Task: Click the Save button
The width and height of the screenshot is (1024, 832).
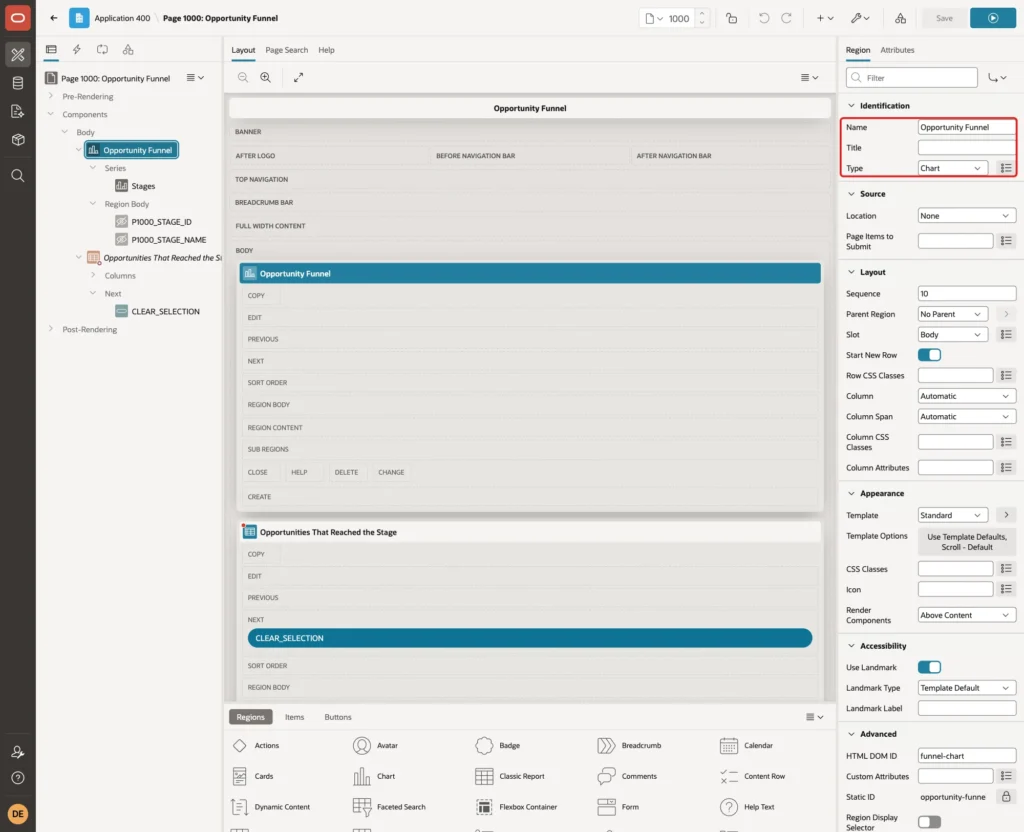Action: (944, 18)
